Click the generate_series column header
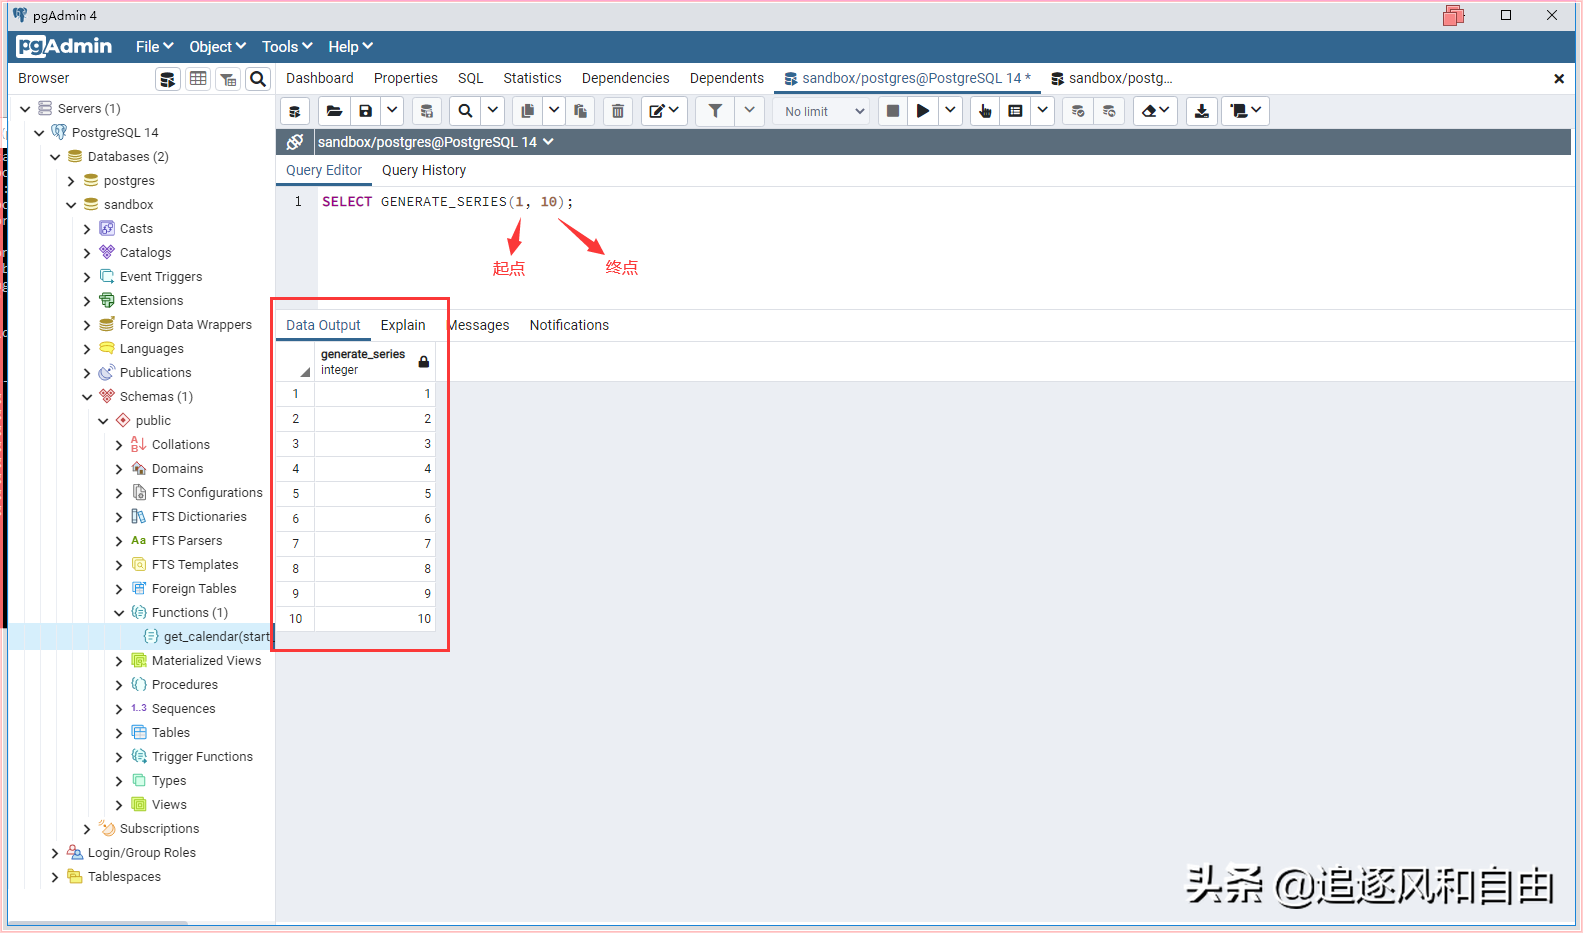 (x=375, y=362)
